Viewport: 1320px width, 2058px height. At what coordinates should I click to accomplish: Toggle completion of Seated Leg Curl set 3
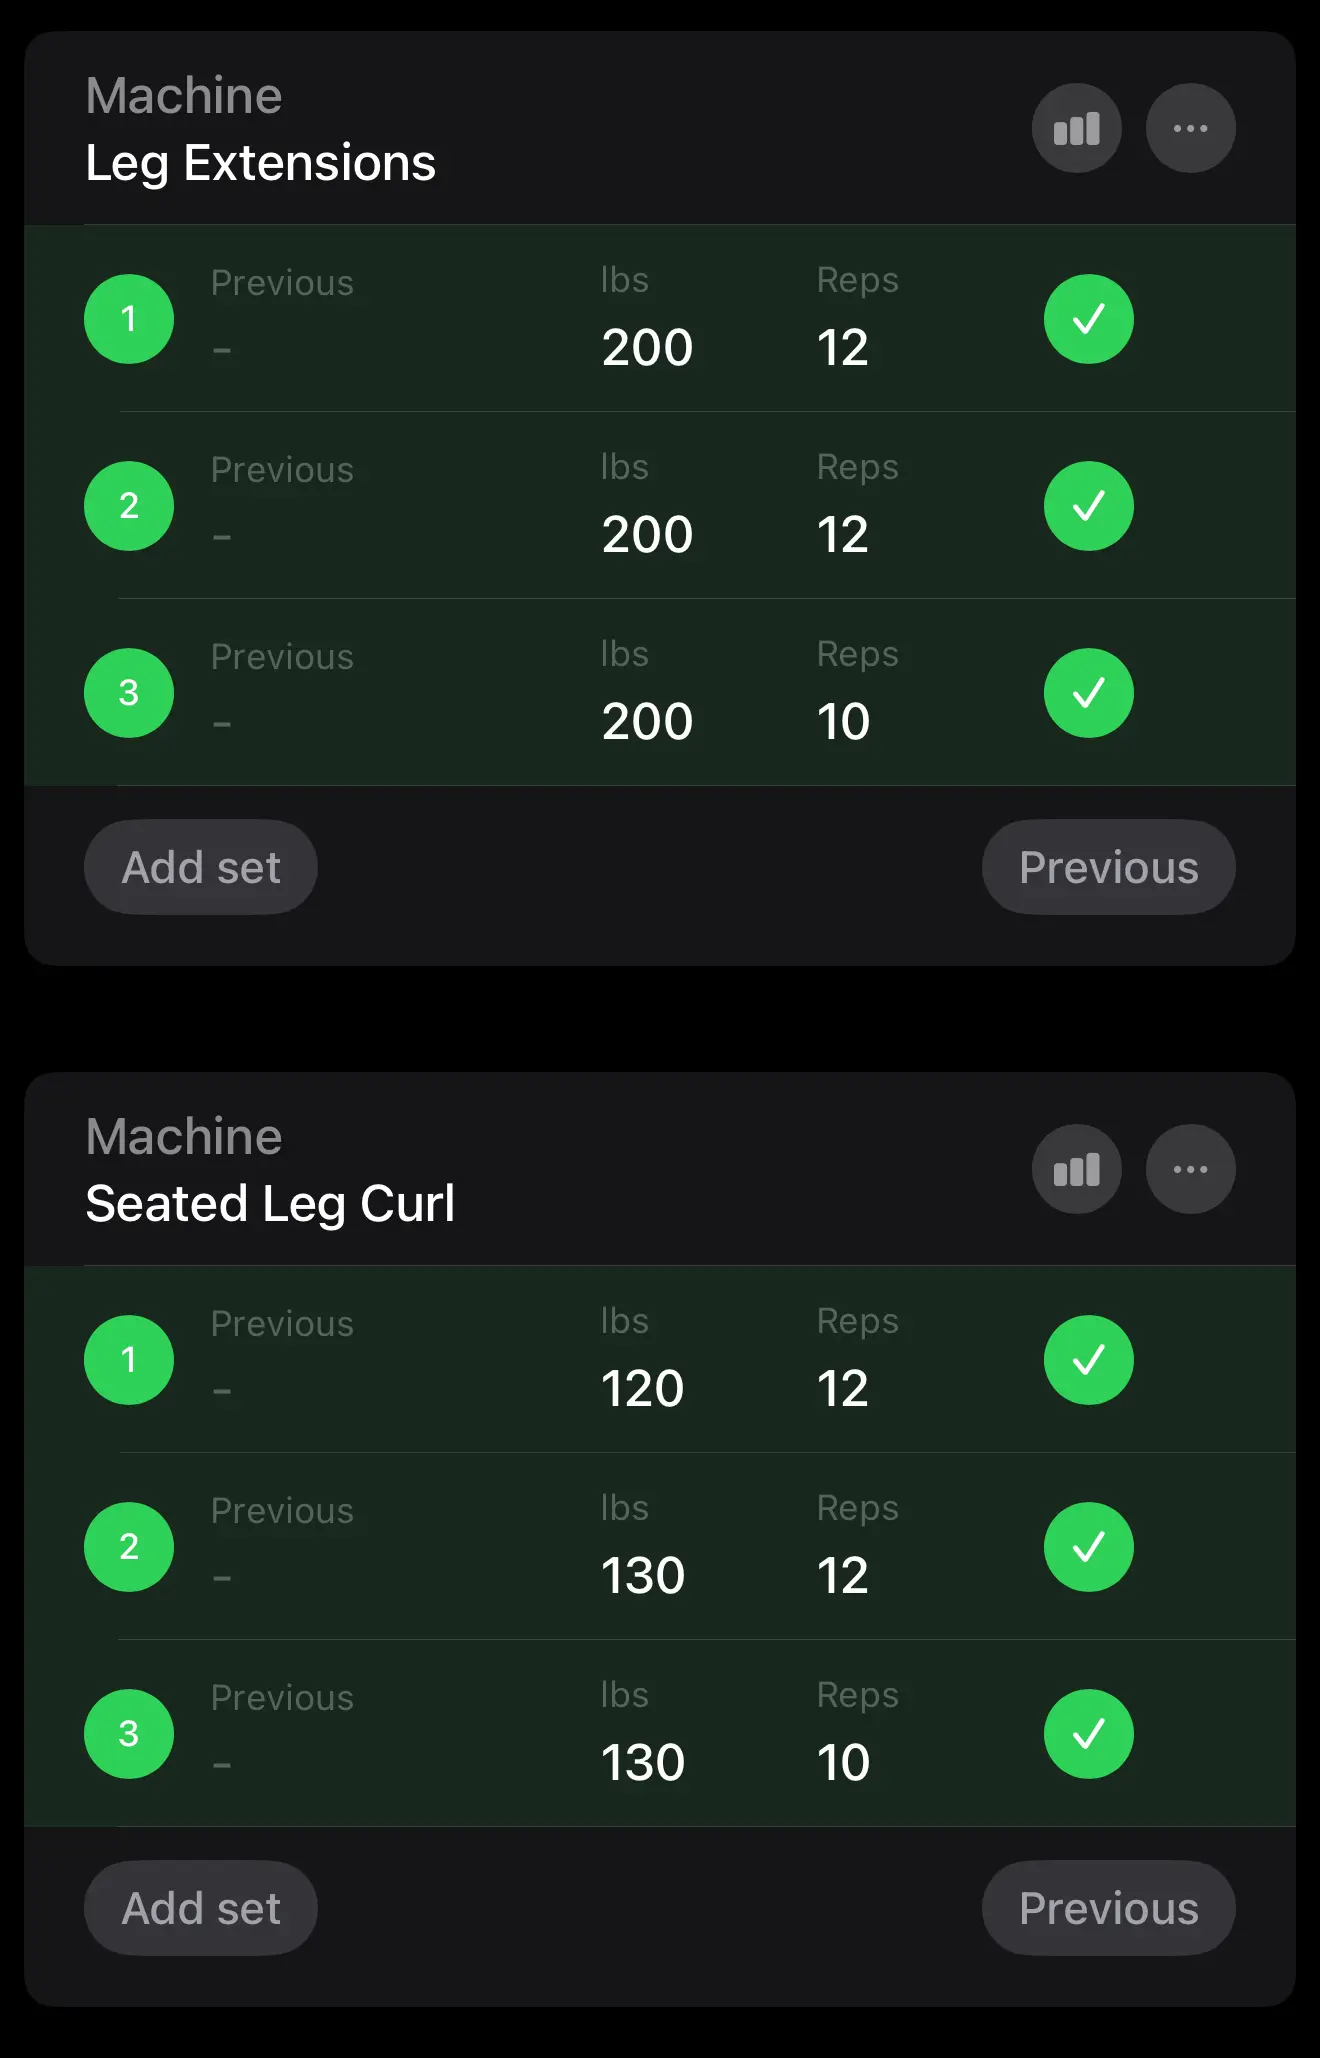click(x=1088, y=1734)
